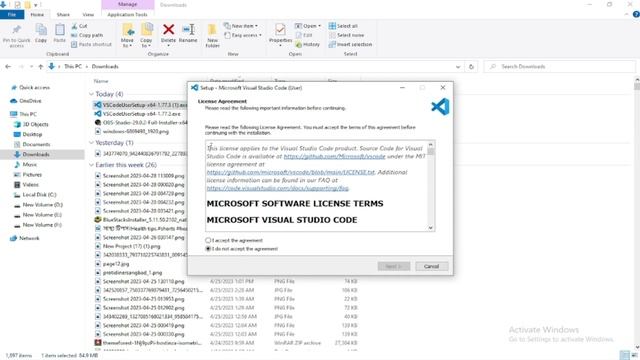Click the Cancel button in Setup dialog

pyautogui.click(x=431, y=266)
